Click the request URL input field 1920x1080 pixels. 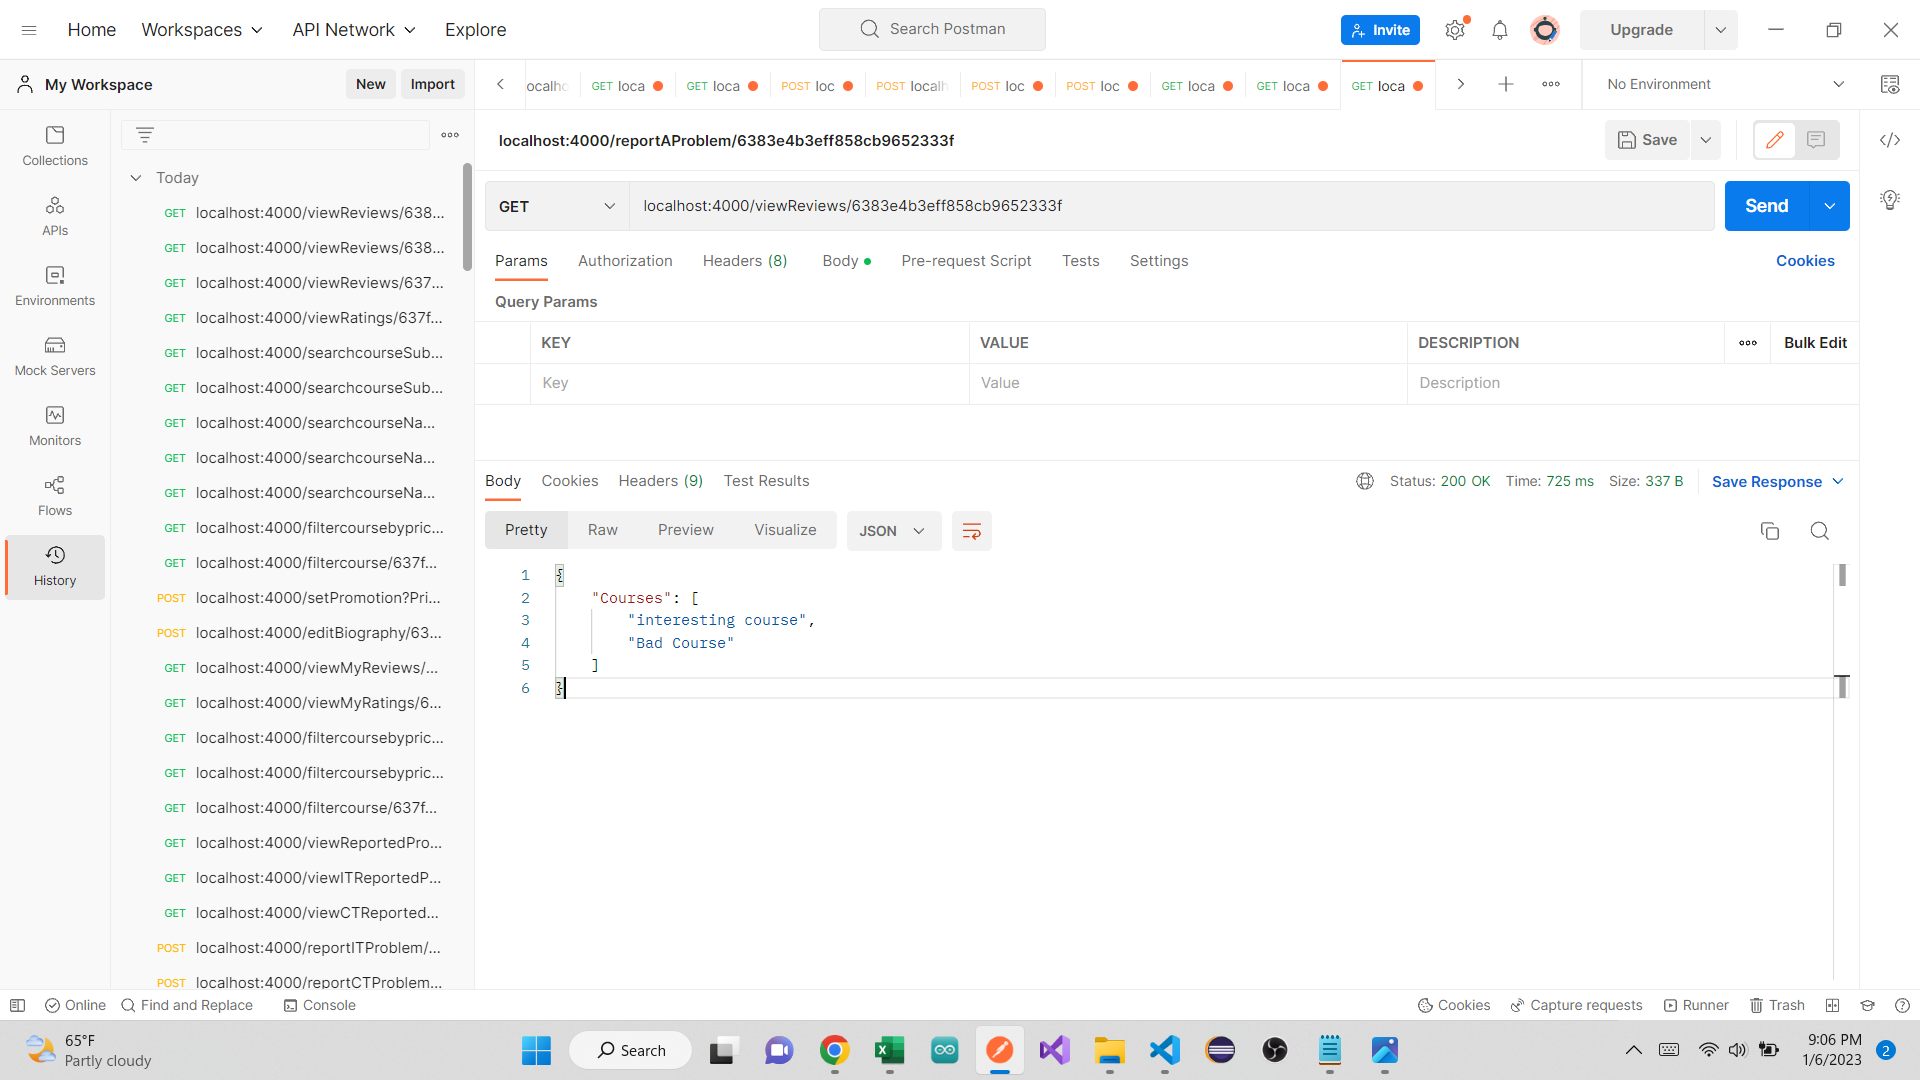pyautogui.click(x=1171, y=206)
